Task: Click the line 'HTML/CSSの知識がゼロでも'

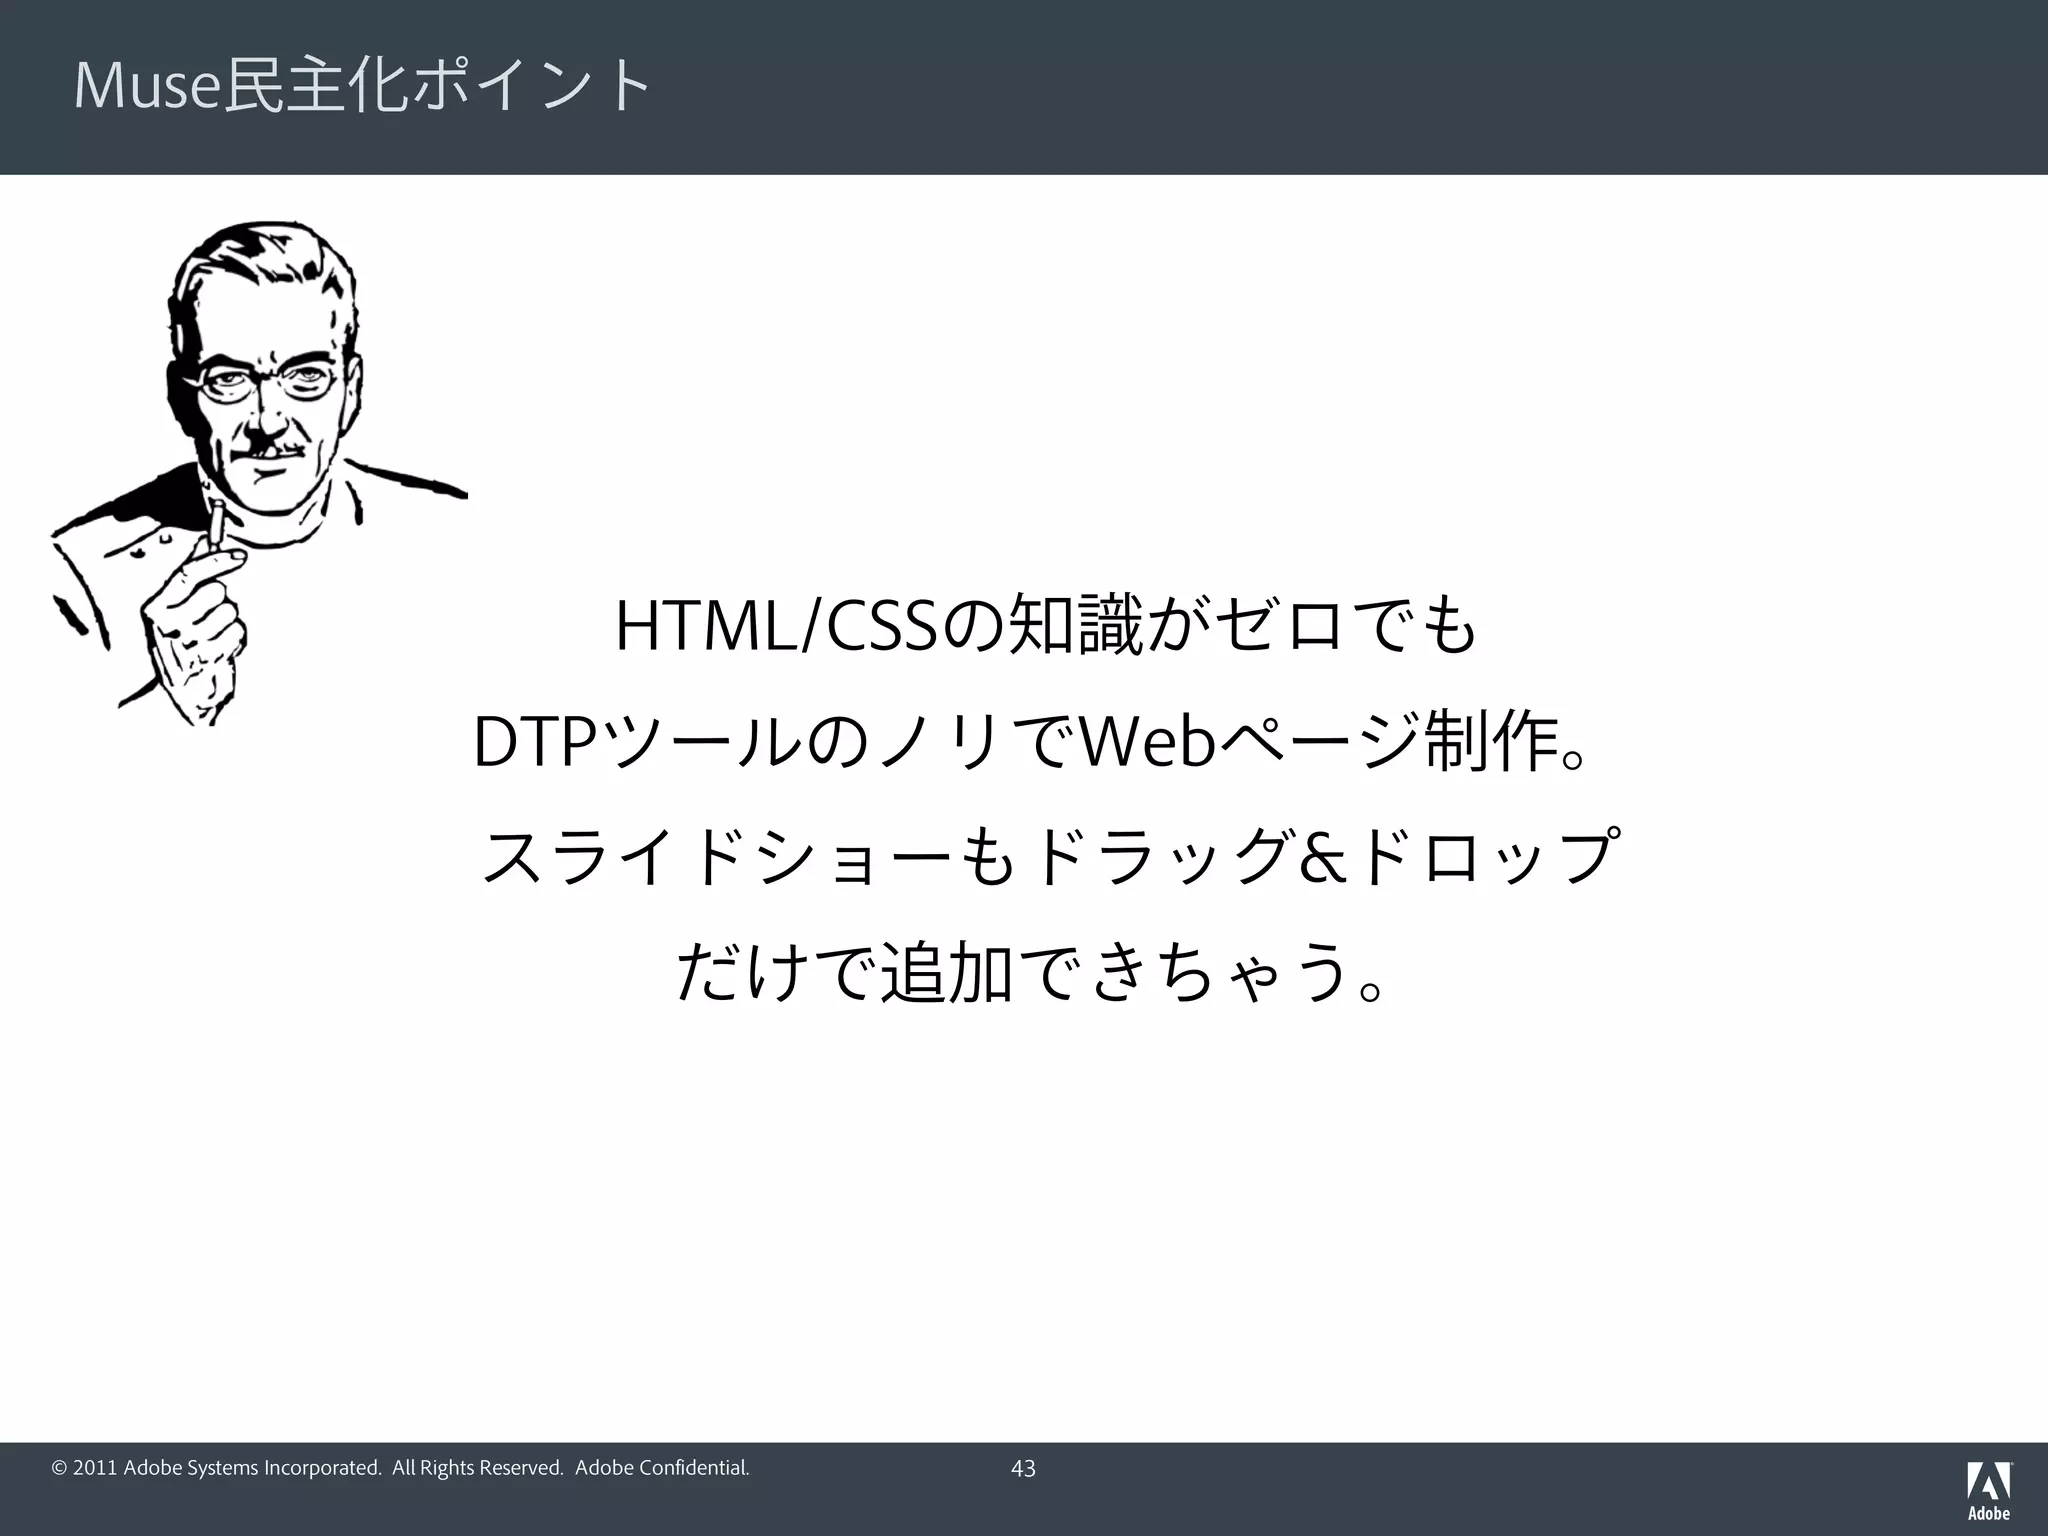Action: click(x=1045, y=626)
